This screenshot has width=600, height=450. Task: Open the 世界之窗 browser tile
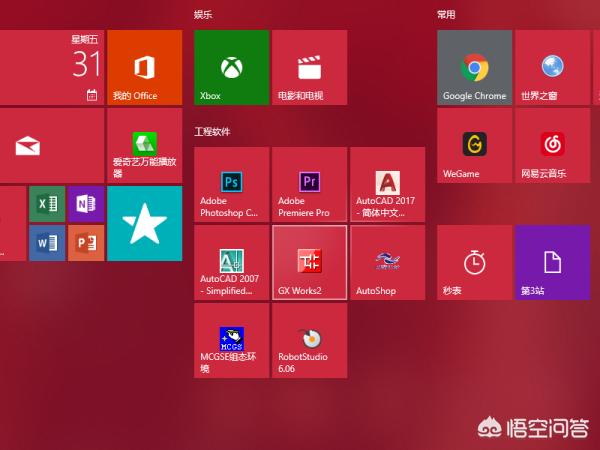coord(552,67)
